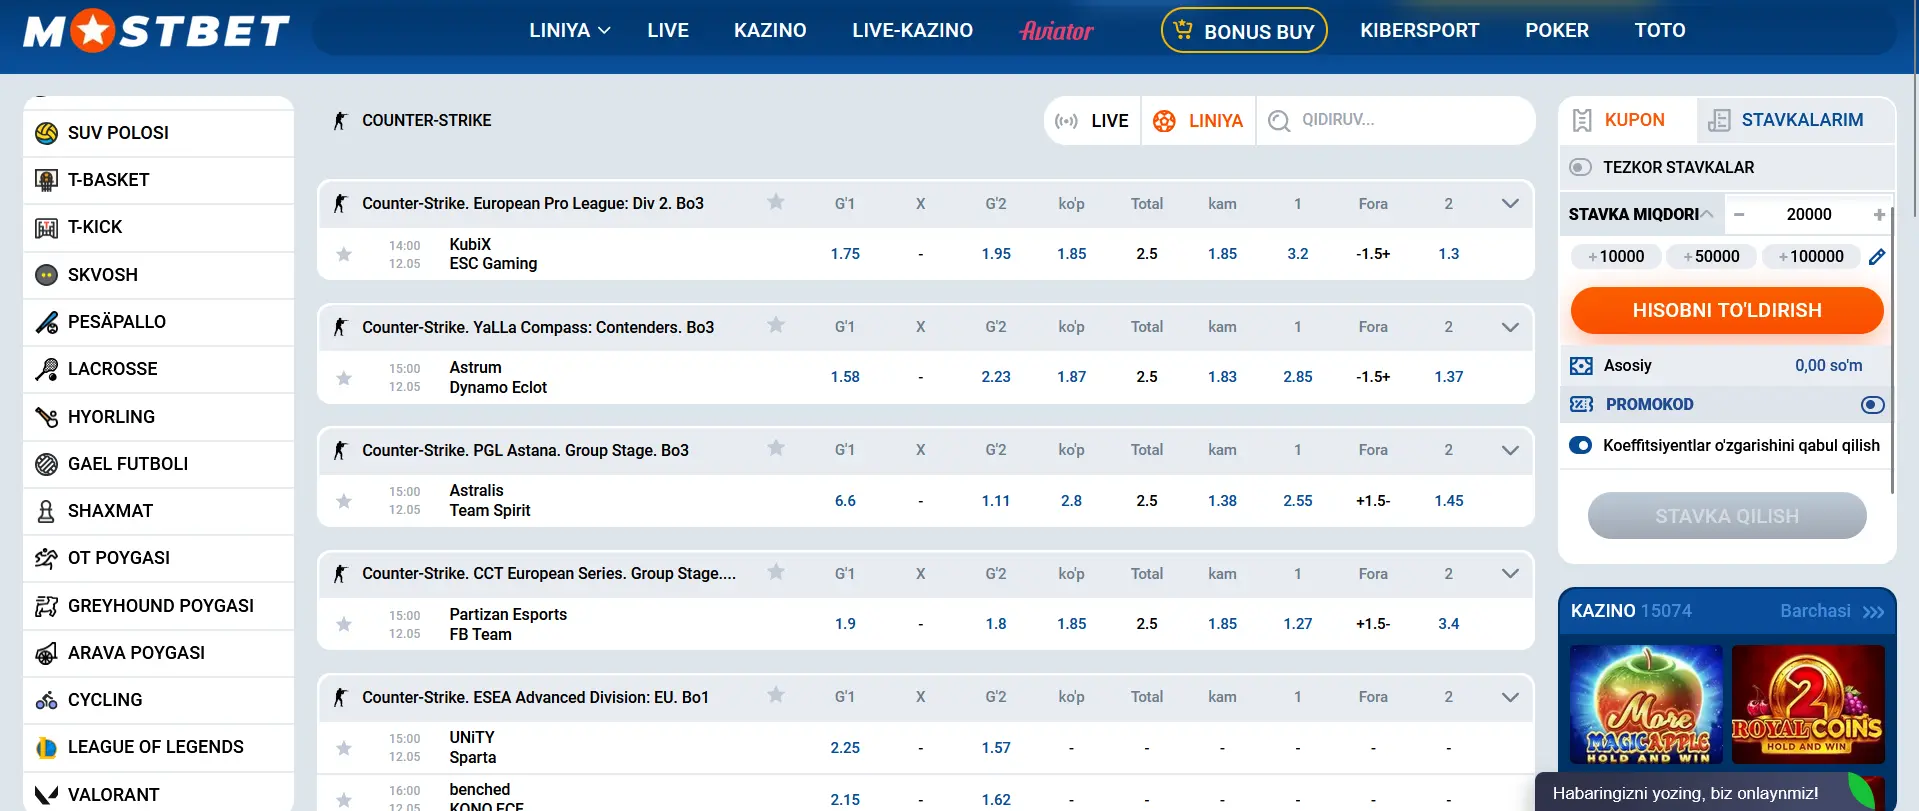Switch to the Kupon tab

tap(1628, 120)
